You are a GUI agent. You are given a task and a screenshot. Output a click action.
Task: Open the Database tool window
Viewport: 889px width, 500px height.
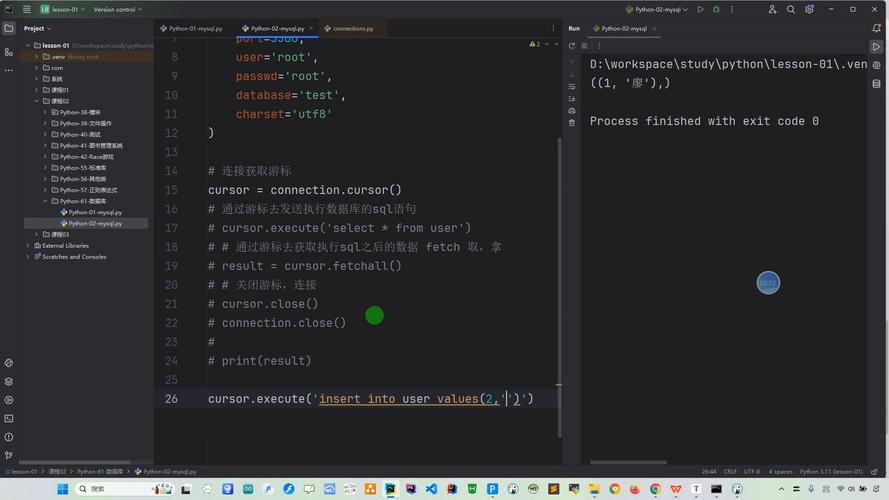coord(877,84)
